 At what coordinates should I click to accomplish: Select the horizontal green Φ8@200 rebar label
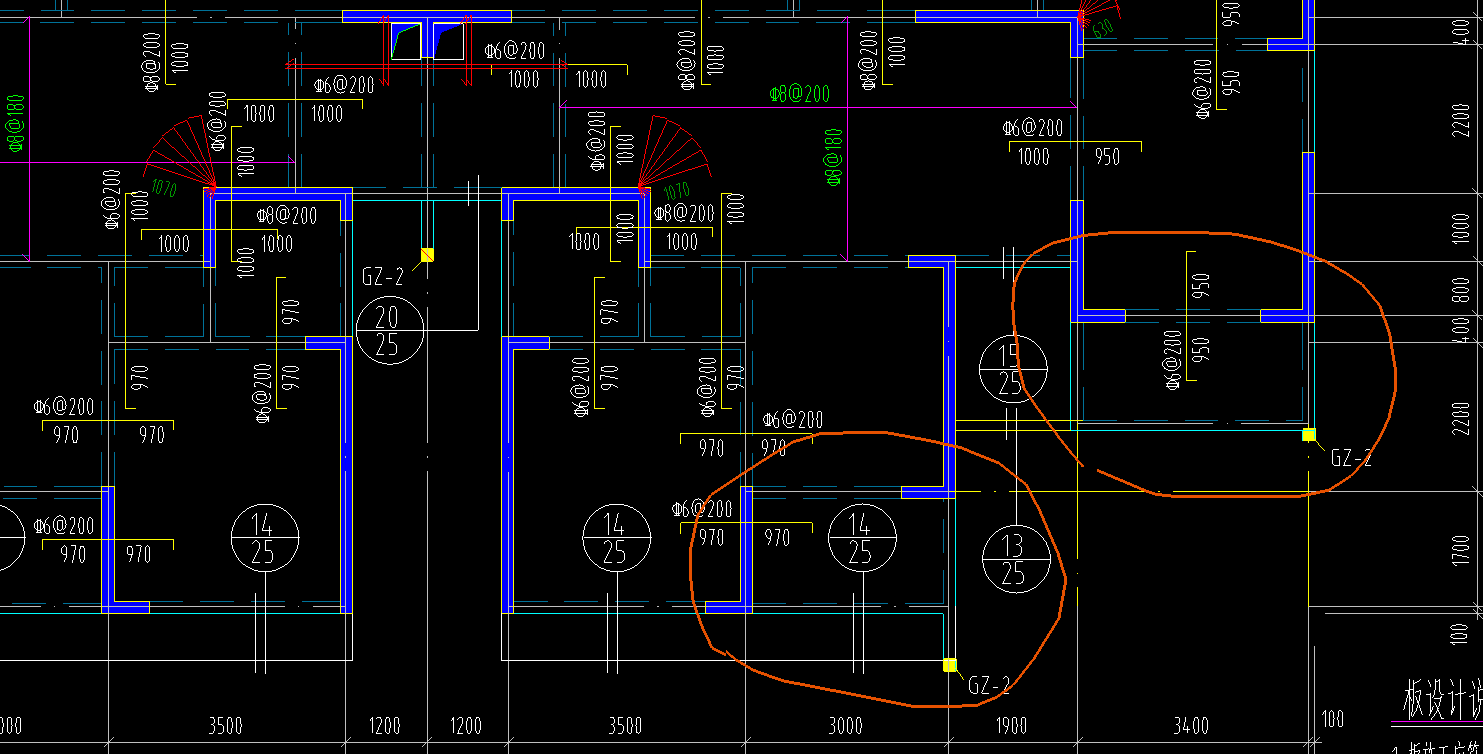click(800, 94)
